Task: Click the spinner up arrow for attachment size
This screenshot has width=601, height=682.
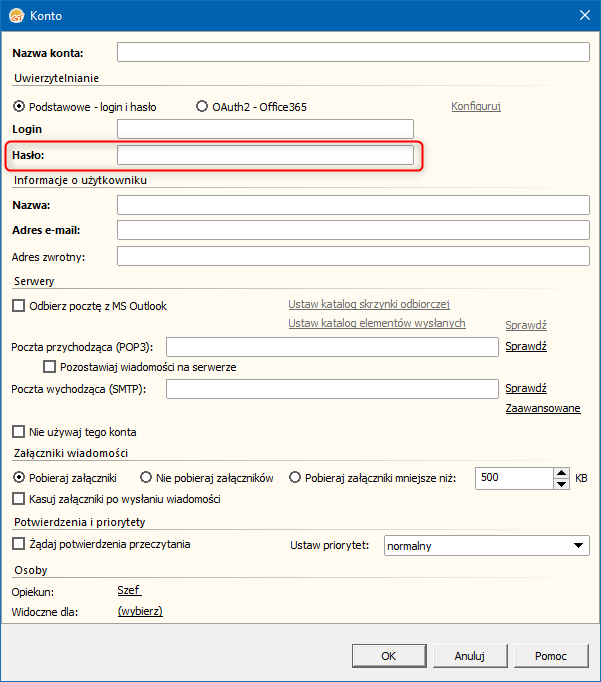Action: [x=561, y=473]
